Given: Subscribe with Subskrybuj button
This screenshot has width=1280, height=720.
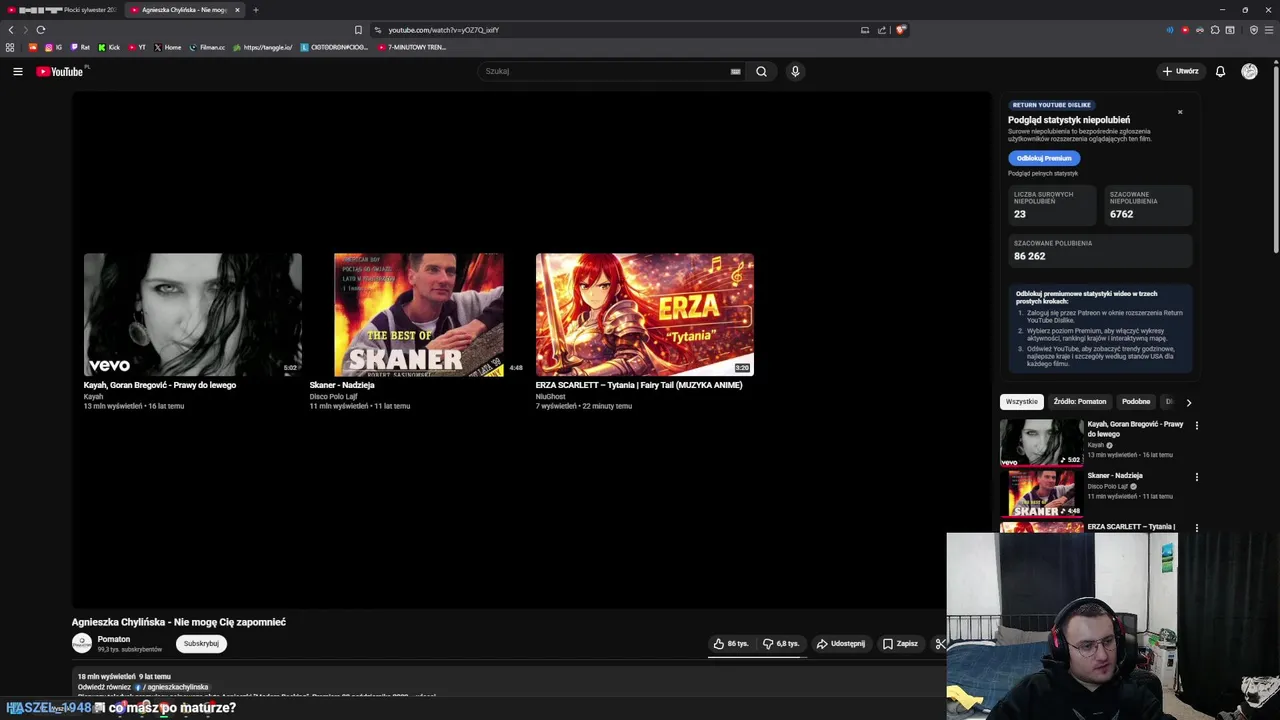Looking at the screenshot, I should pos(201,644).
